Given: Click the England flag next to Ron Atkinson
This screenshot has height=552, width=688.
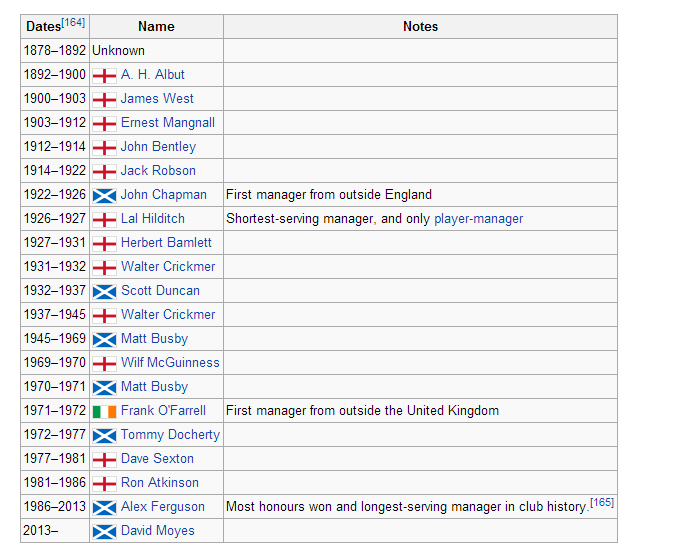Looking at the screenshot, I should (x=104, y=483).
